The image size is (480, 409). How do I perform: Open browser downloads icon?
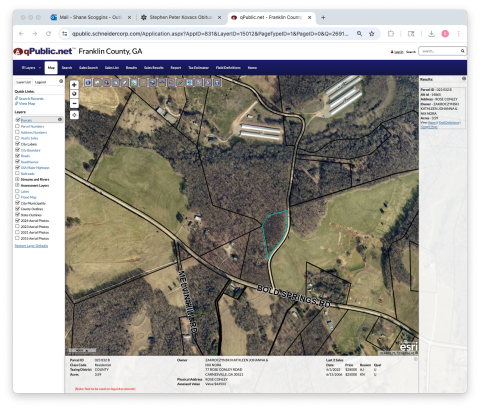pos(431,34)
